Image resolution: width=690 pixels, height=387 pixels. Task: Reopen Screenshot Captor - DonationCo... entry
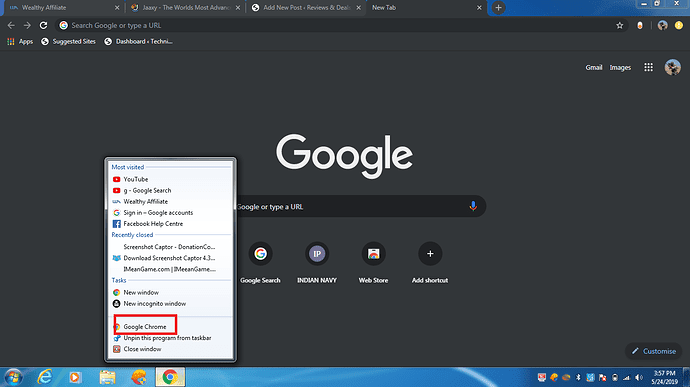171,247
